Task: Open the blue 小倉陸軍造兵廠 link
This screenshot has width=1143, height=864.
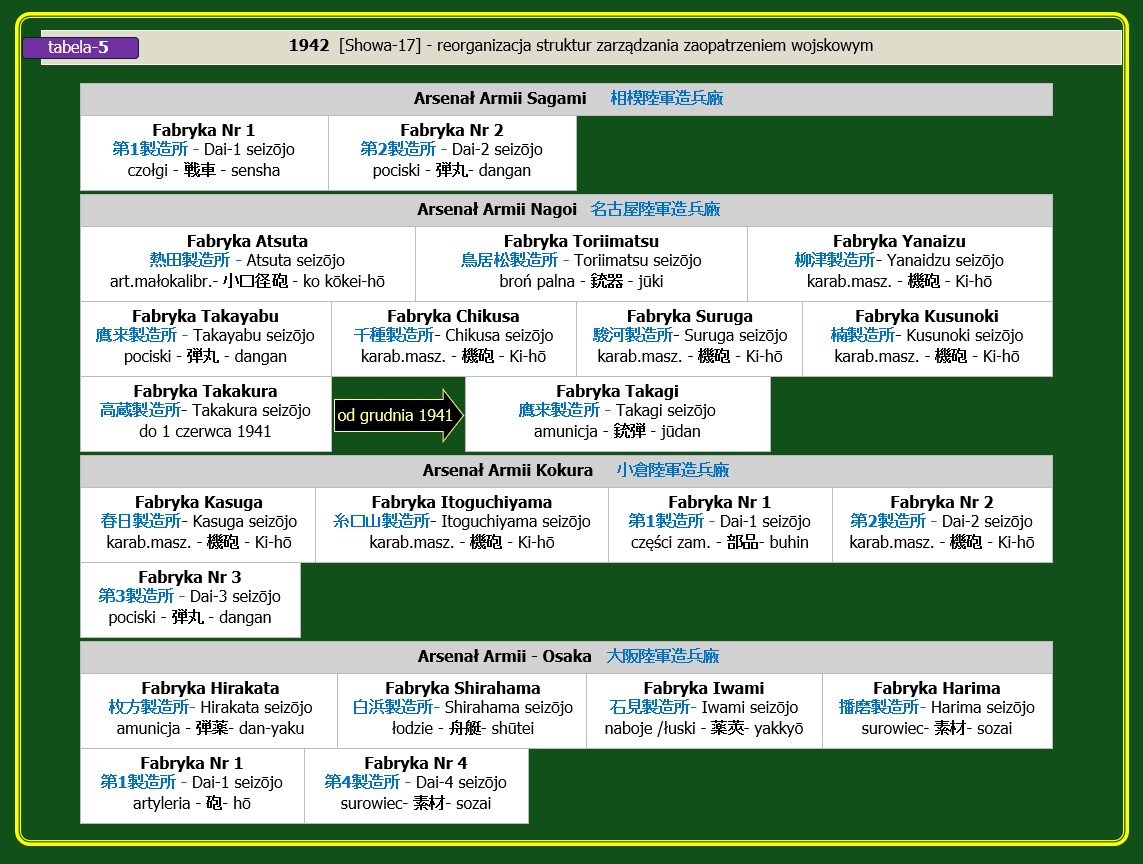Action: 672,471
